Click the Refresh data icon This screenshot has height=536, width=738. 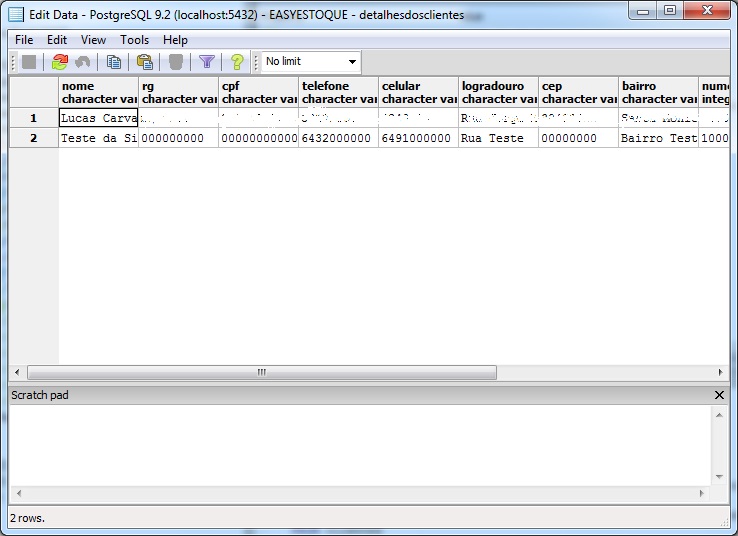pos(59,62)
